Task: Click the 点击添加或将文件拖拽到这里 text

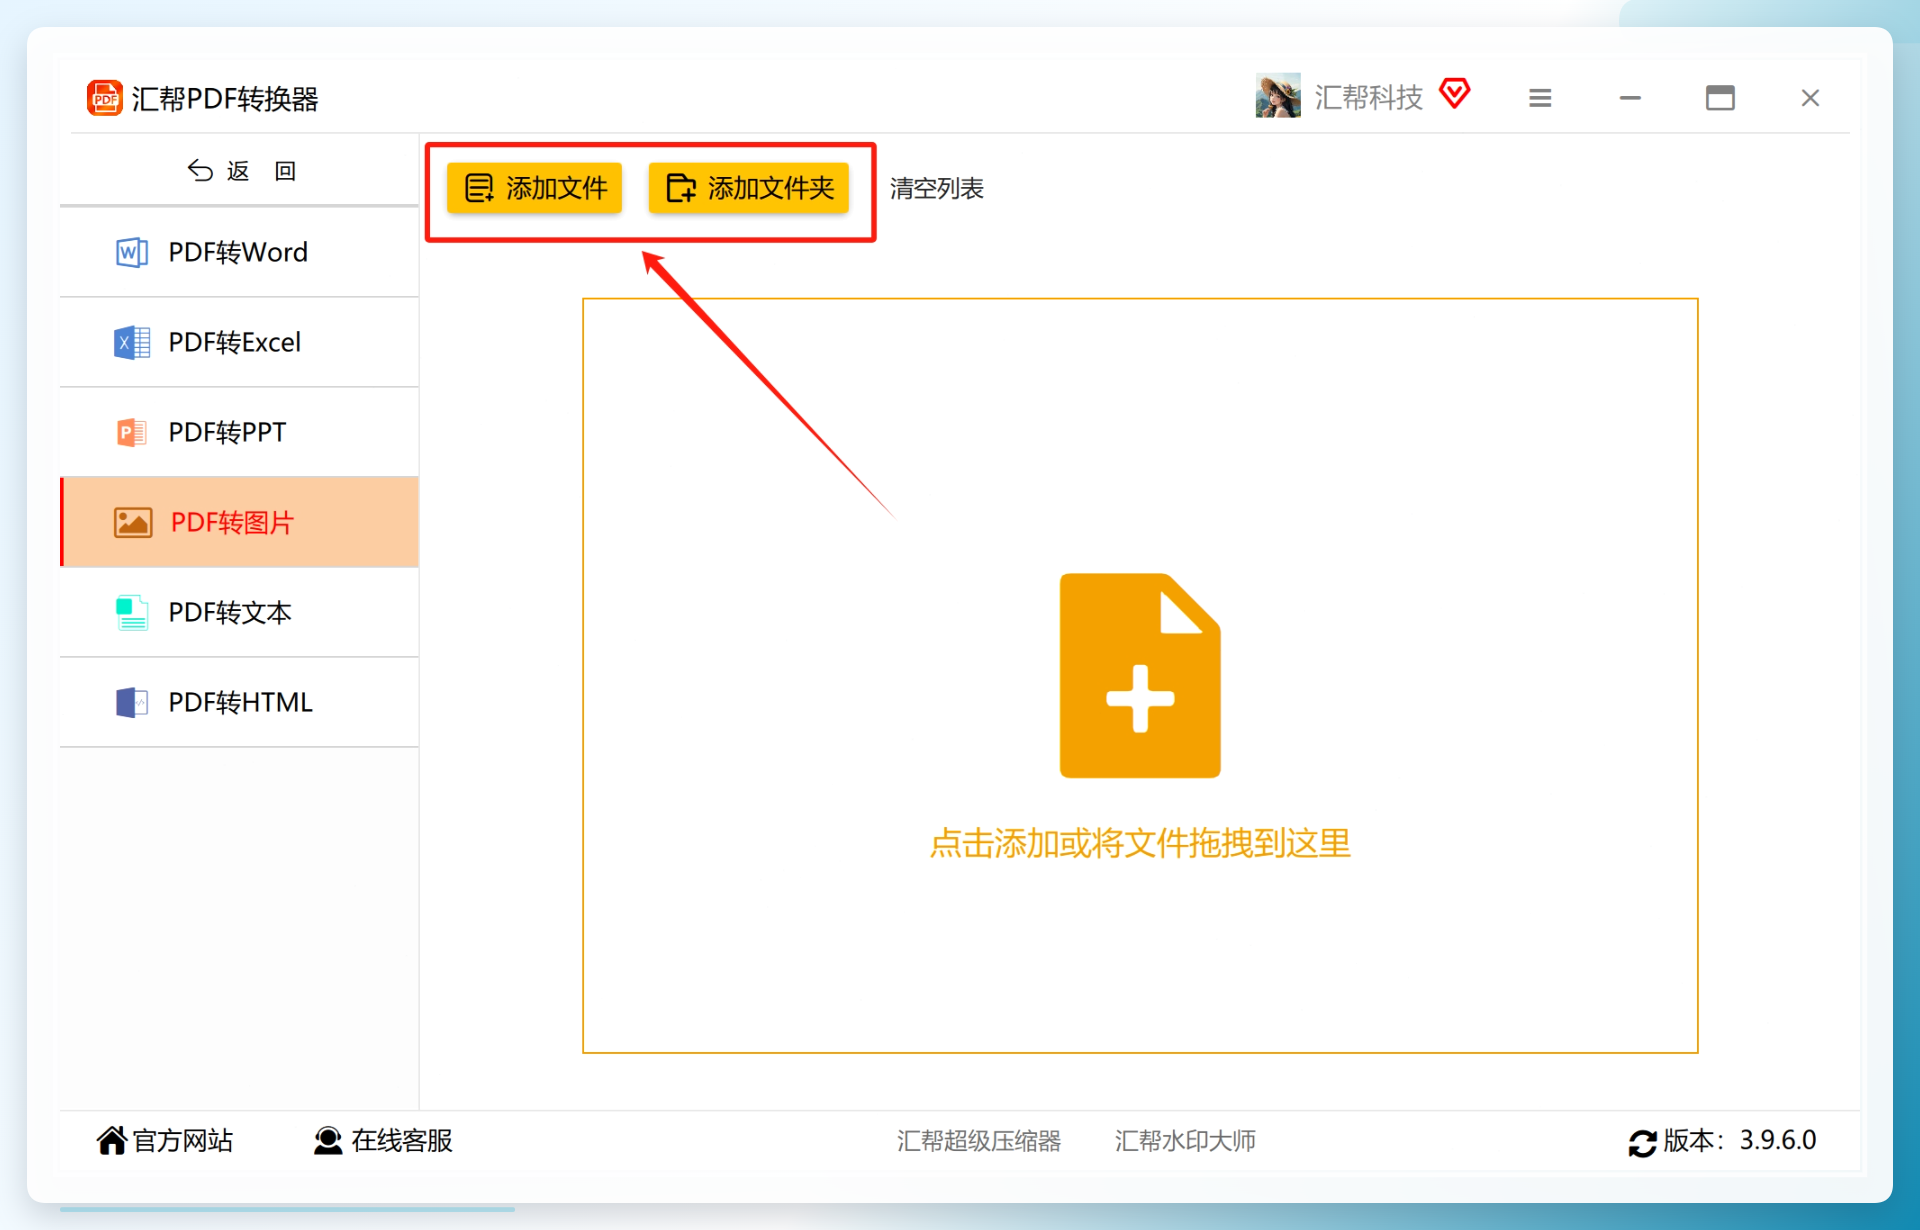Action: (x=1140, y=843)
